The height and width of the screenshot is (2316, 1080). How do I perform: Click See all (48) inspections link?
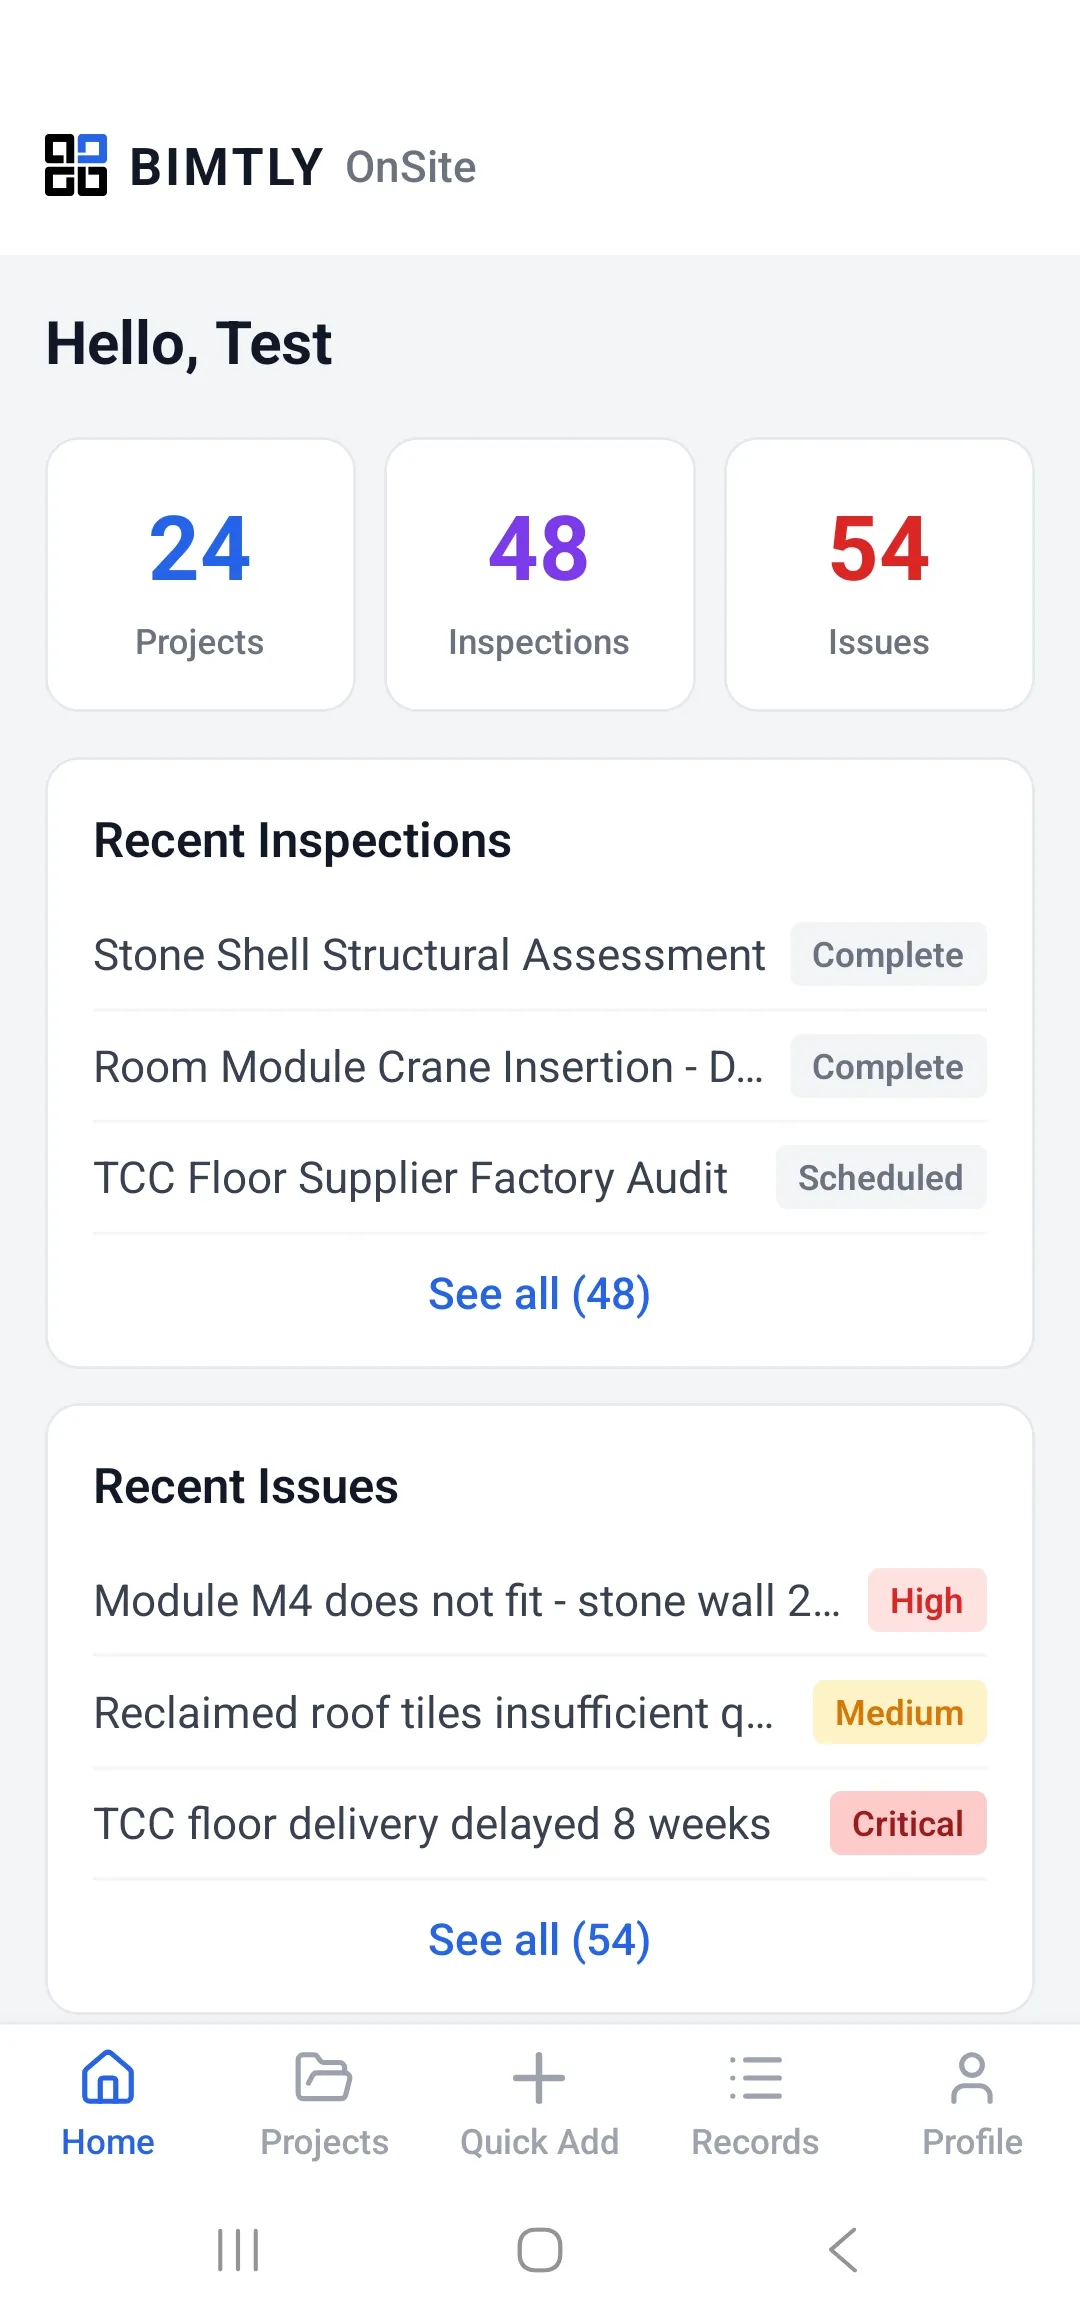tap(539, 1294)
